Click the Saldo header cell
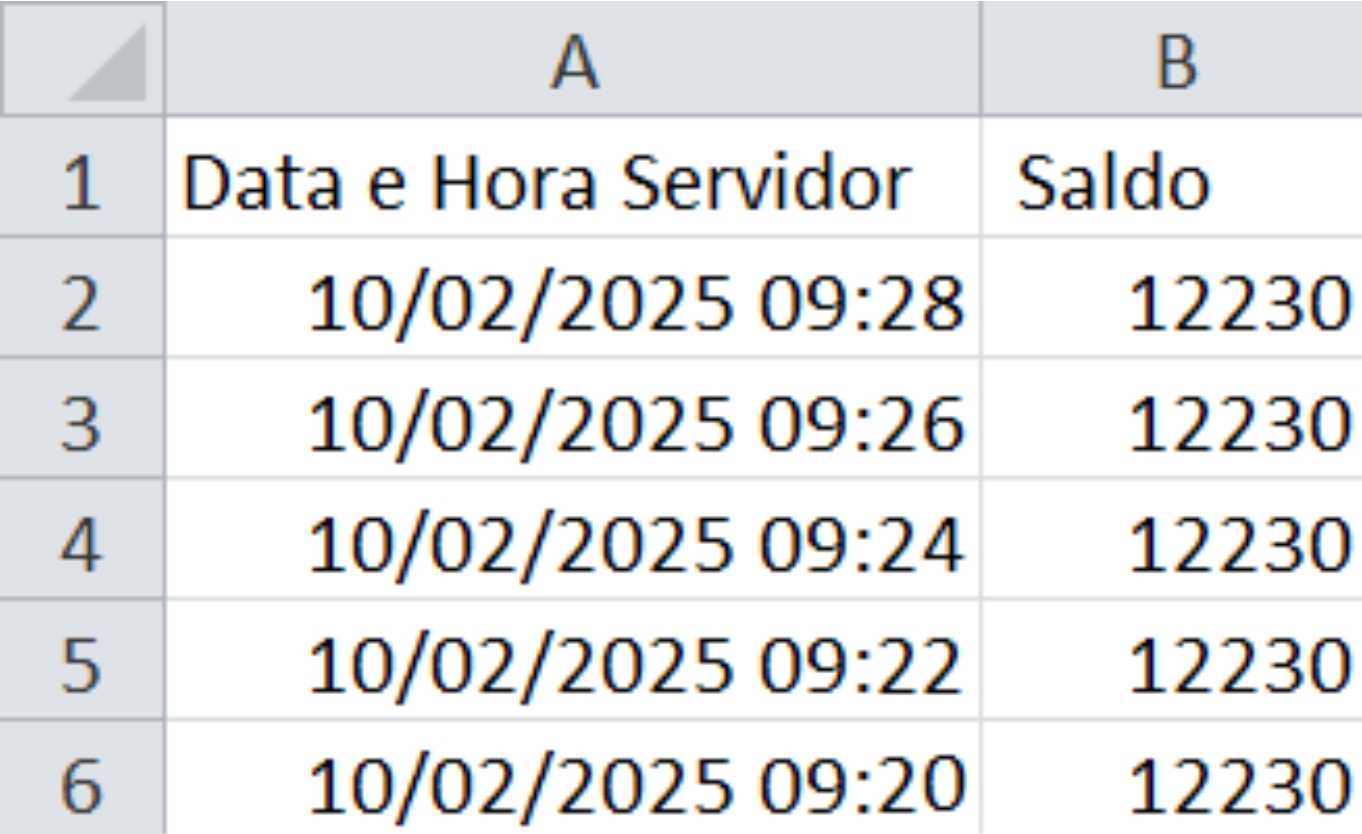This screenshot has height=834, width=1362. pyautogui.click(x=1172, y=177)
